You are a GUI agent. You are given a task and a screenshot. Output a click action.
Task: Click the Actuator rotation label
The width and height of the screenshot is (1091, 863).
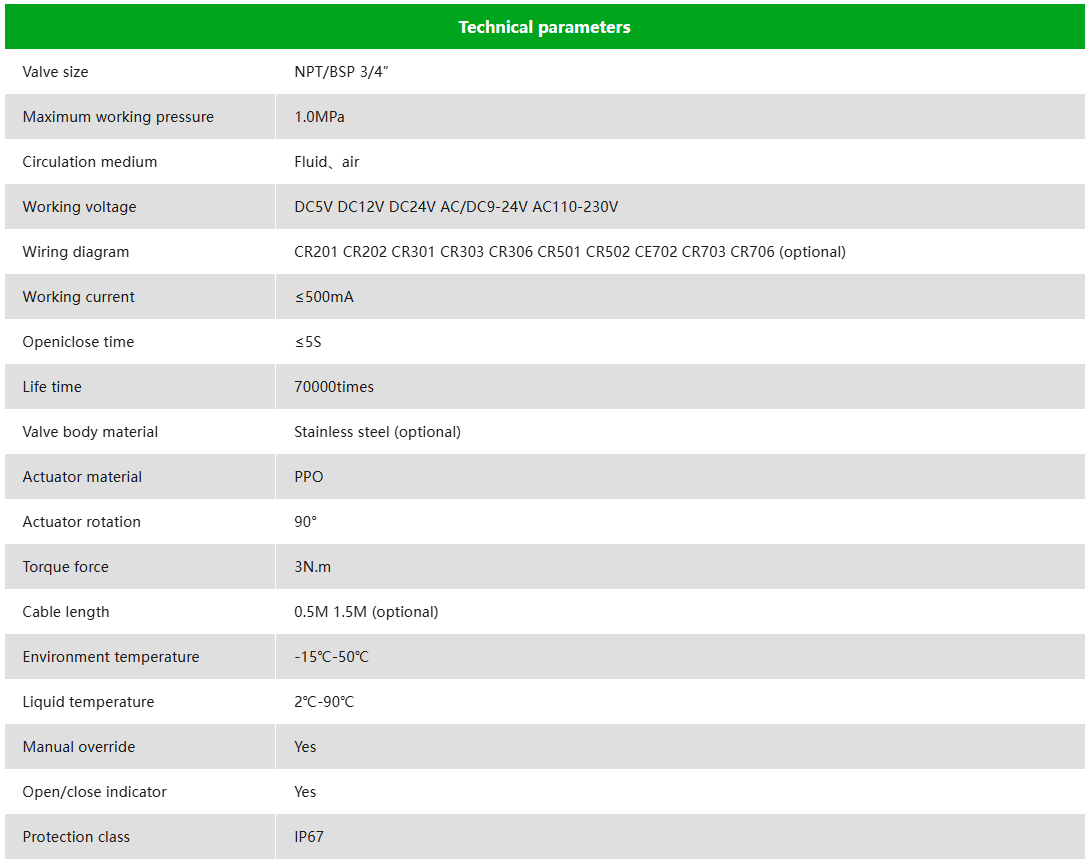(x=82, y=522)
